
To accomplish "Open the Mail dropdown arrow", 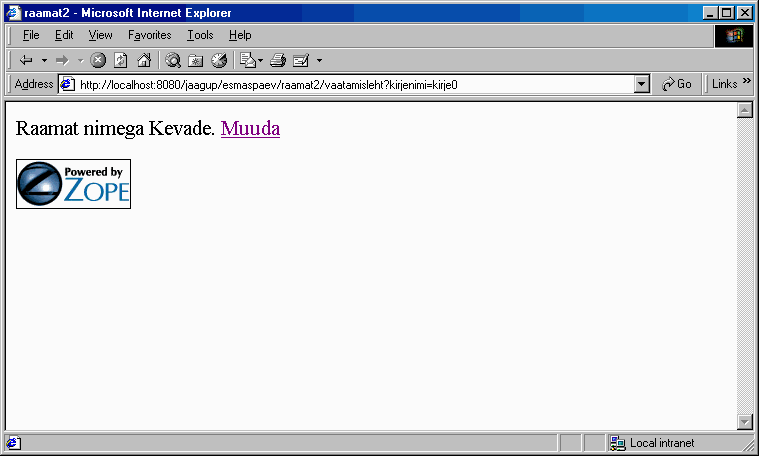I will 260,61.
